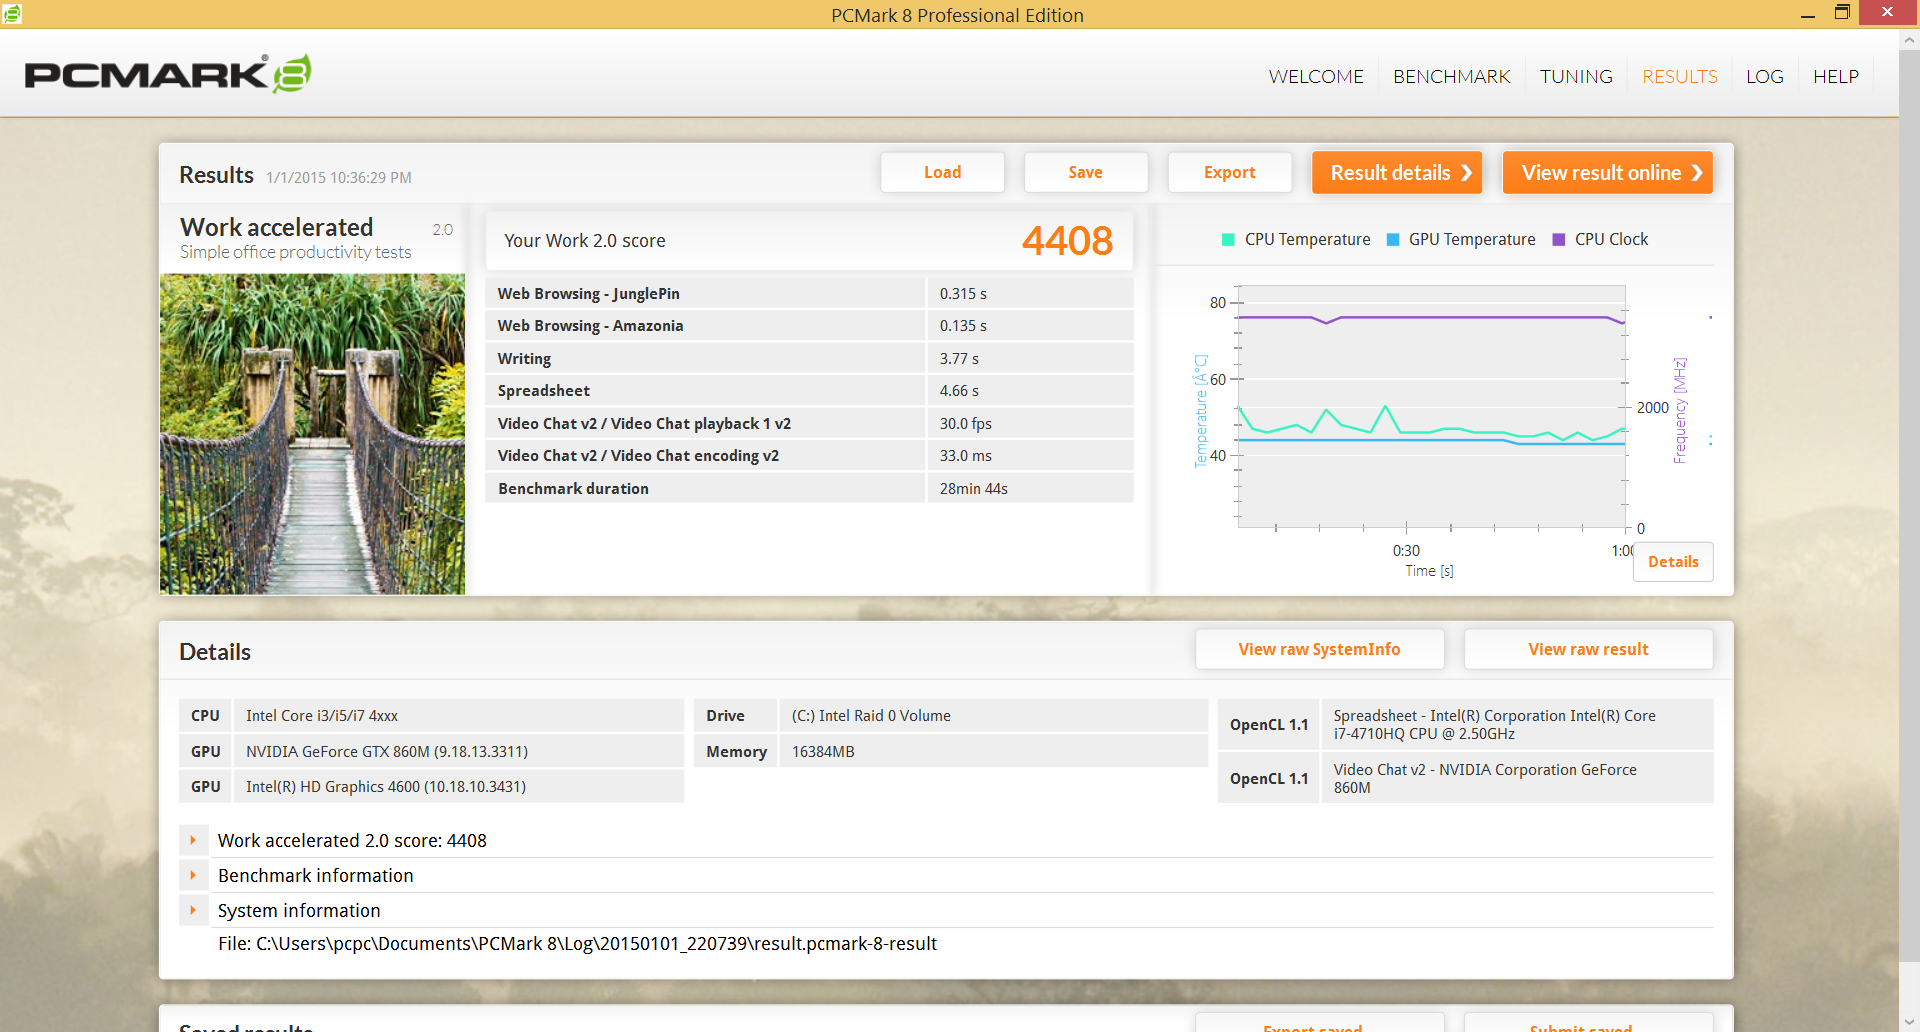Click View raw result
Screen dimensions: 1920x1032
tap(1588, 649)
